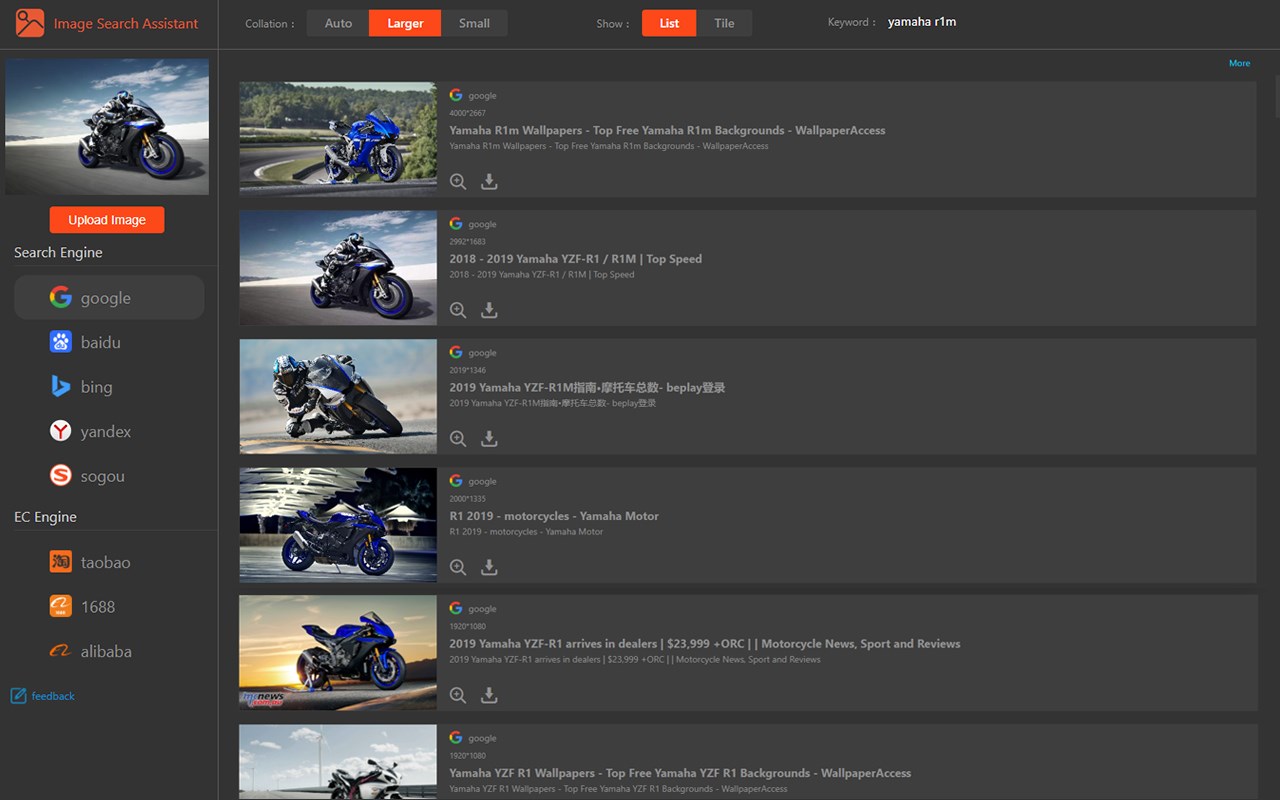Set collation to Auto
Screen dimensions: 1280x800
(x=338, y=23)
